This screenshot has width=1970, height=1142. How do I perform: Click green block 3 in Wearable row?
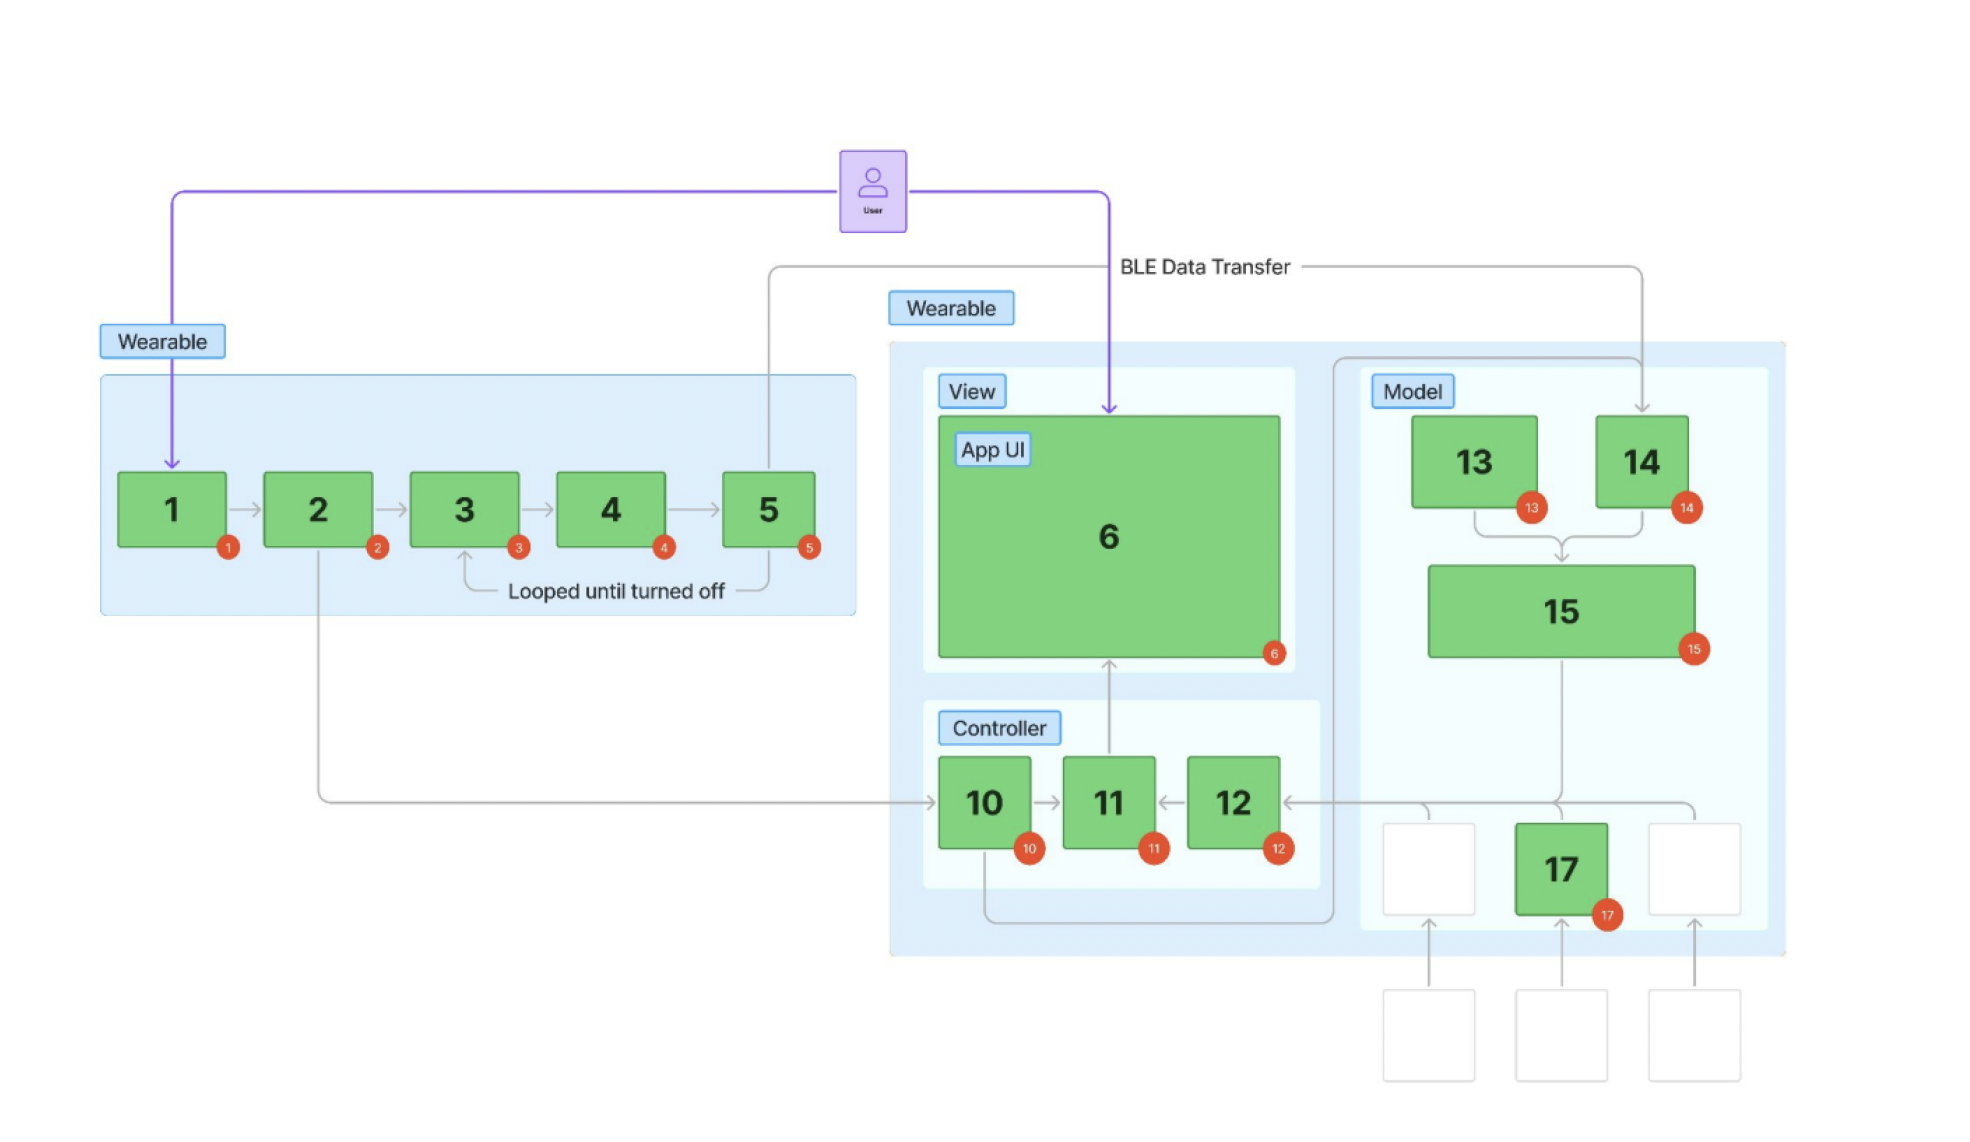(x=465, y=510)
